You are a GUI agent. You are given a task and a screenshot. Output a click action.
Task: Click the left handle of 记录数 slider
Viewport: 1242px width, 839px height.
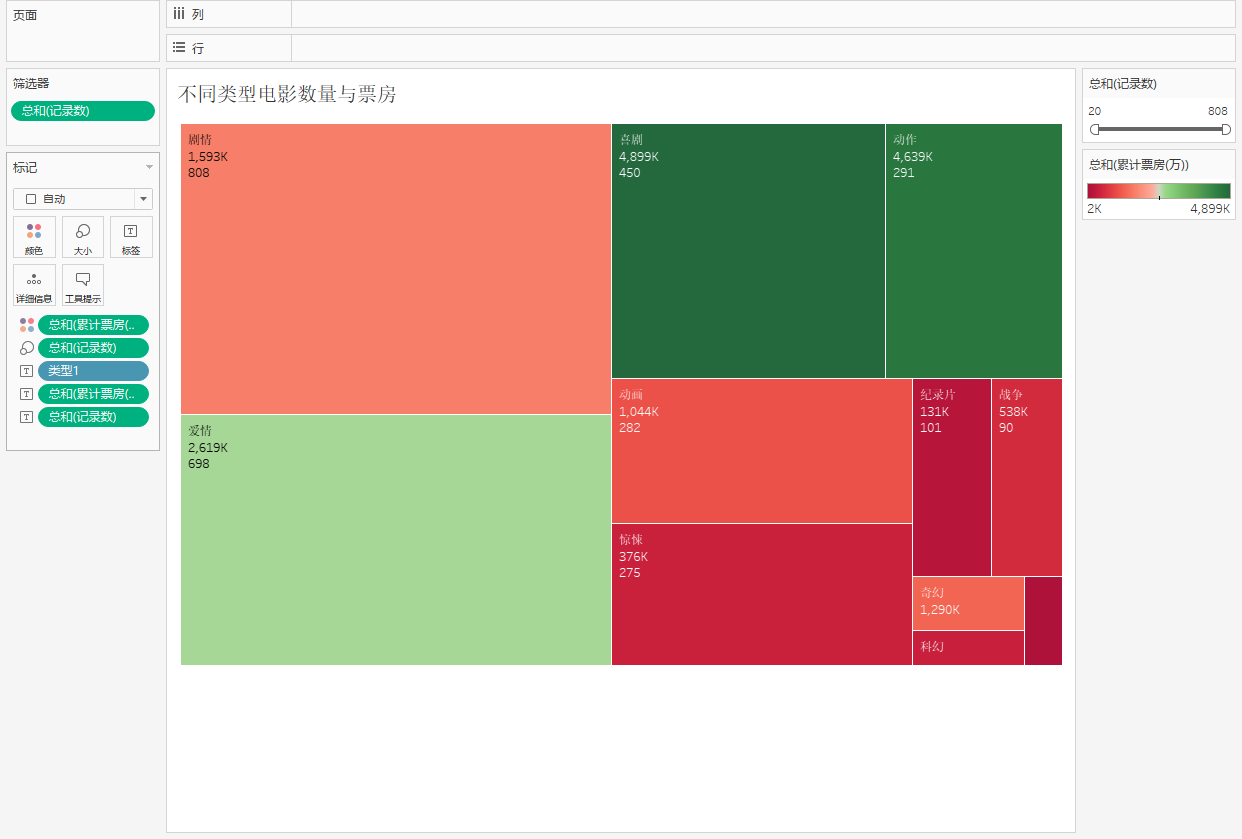1095,129
